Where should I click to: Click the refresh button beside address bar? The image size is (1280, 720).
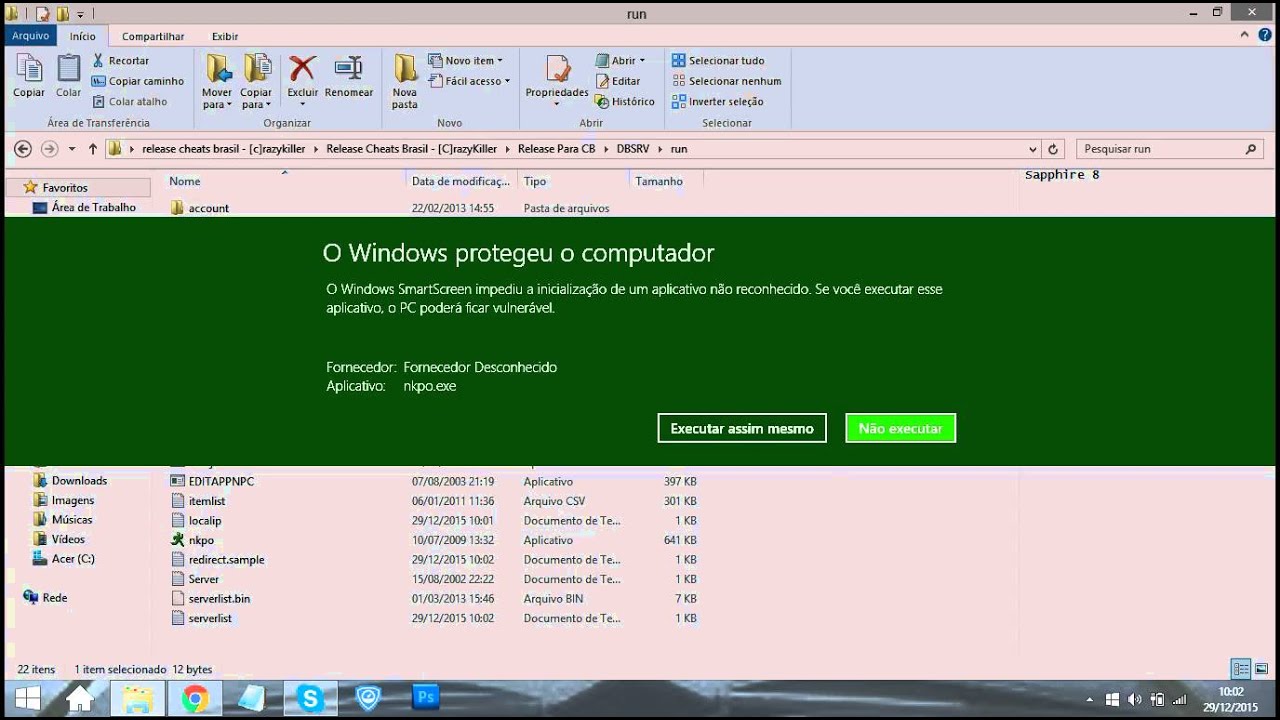1053,149
